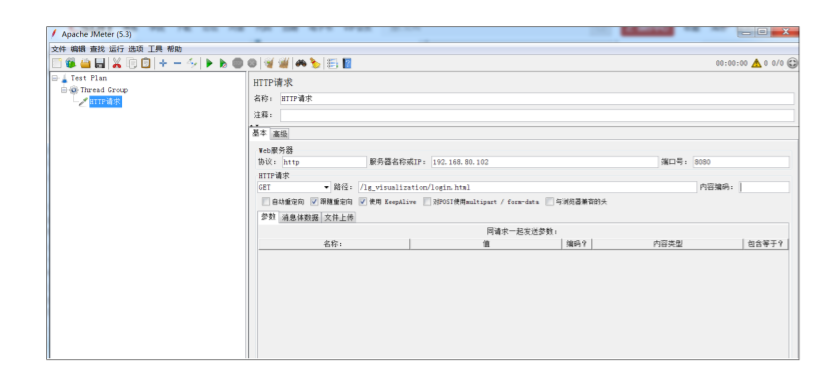Click the Save test plan floppy icon
818x368 pixels.
coord(100,63)
